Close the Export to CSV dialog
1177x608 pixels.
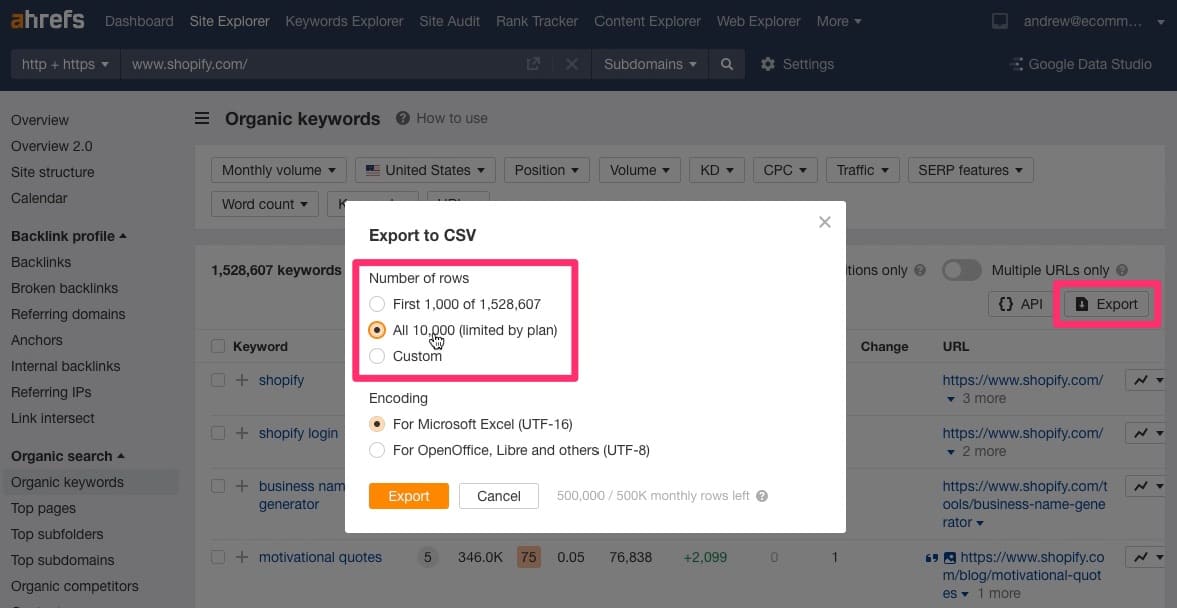(x=825, y=222)
